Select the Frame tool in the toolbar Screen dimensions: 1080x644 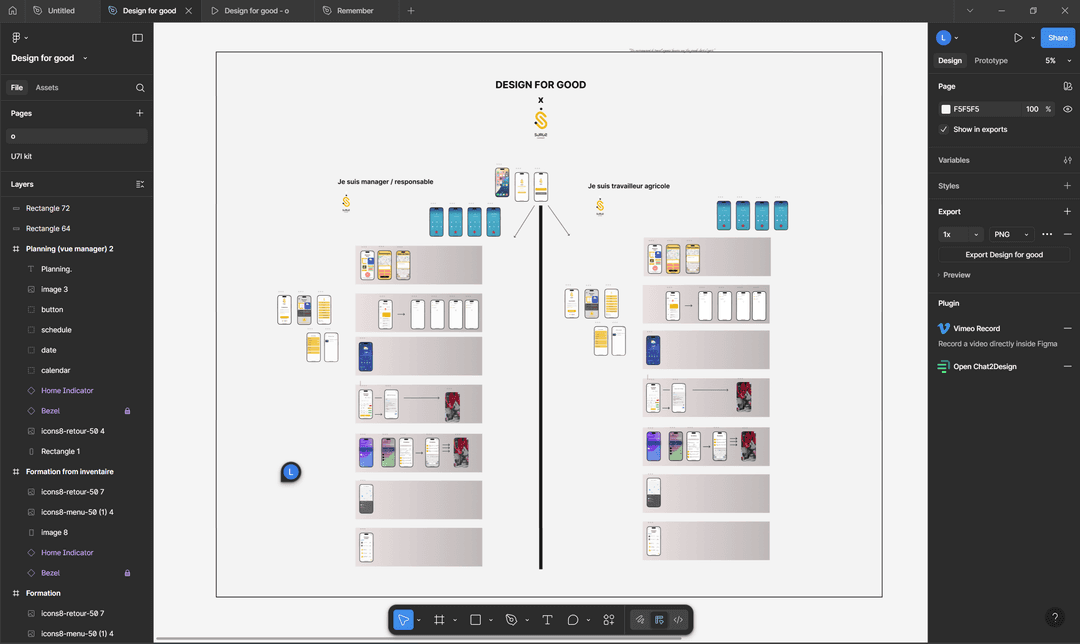pos(438,619)
